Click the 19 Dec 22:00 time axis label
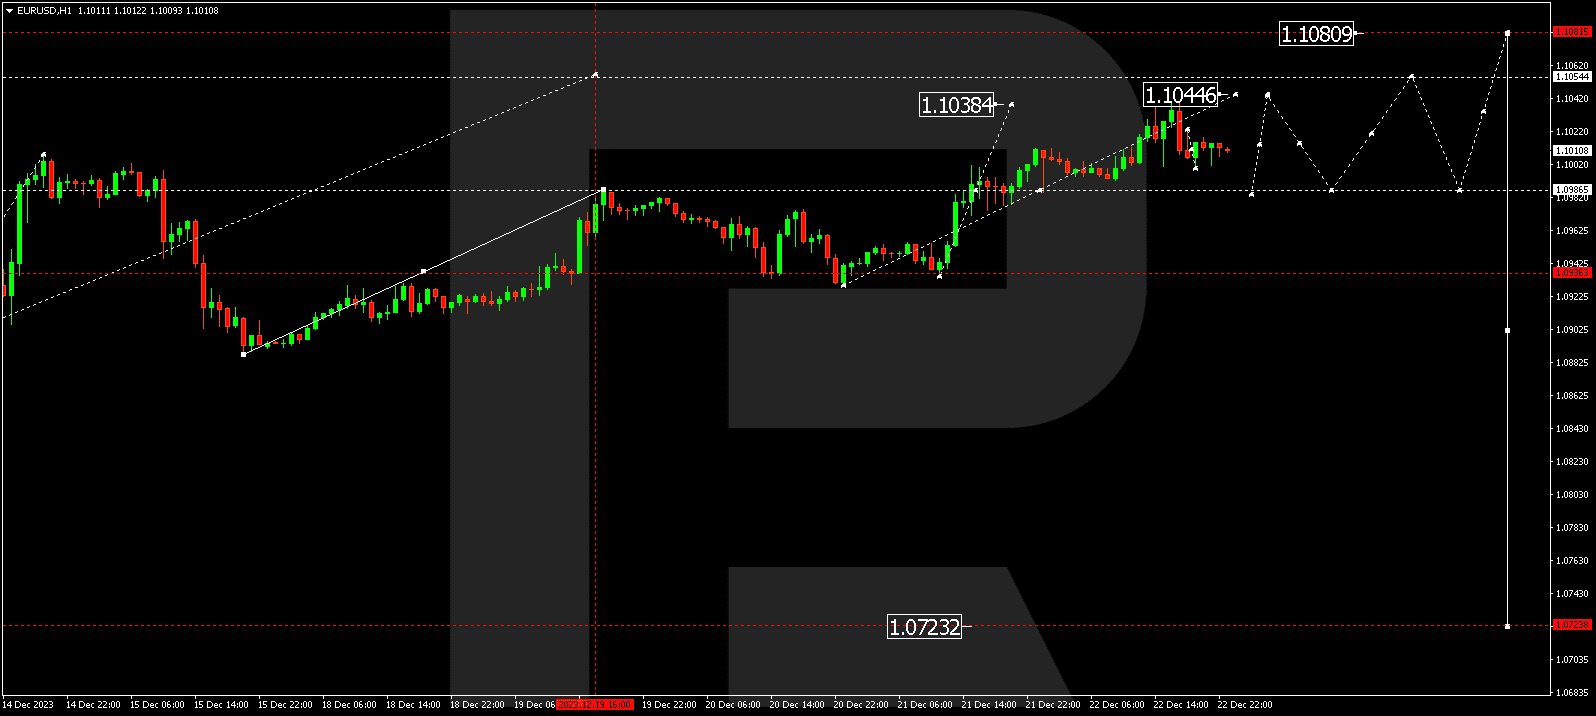Image resolution: width=1596 pixels, height=716 pixels. (669, 705)
